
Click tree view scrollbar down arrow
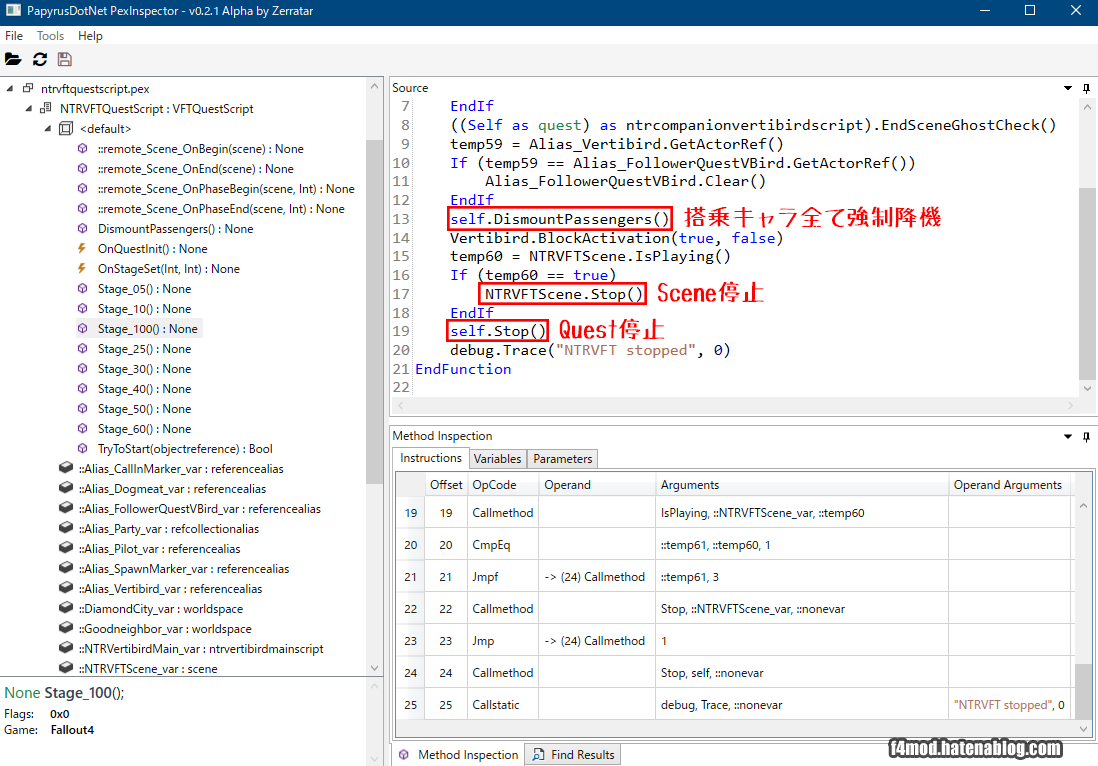374,668
